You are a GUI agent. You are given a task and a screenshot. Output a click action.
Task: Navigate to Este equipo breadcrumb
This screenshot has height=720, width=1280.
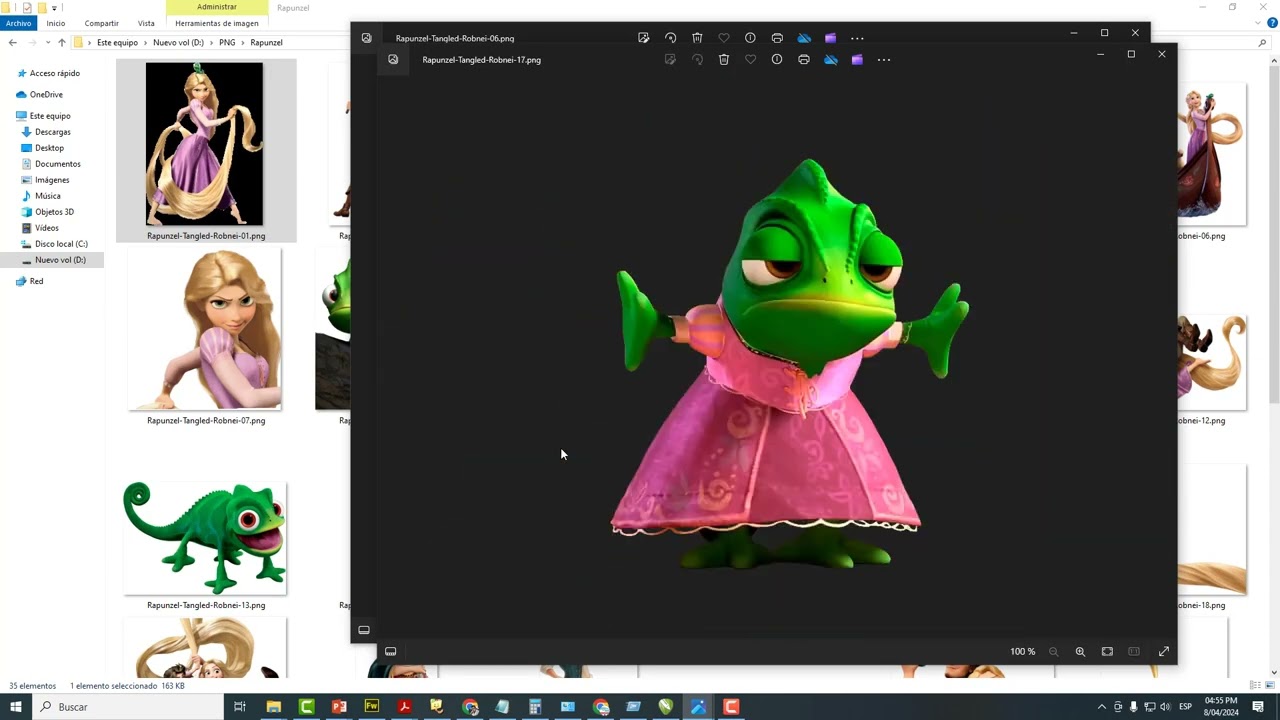pos(117,43)
